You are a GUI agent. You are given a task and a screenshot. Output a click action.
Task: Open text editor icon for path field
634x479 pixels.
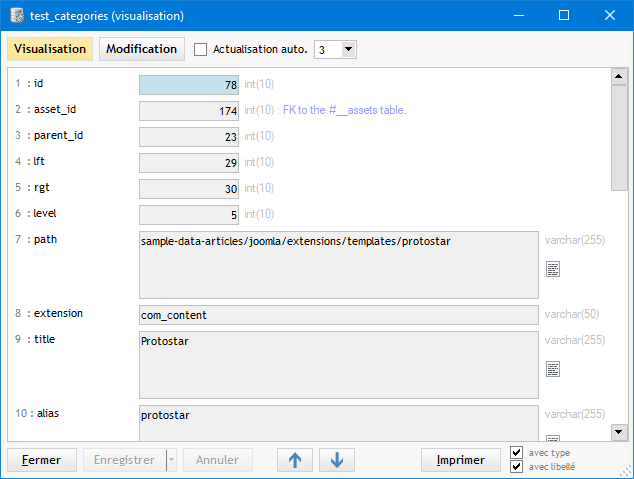click(553, 269)
